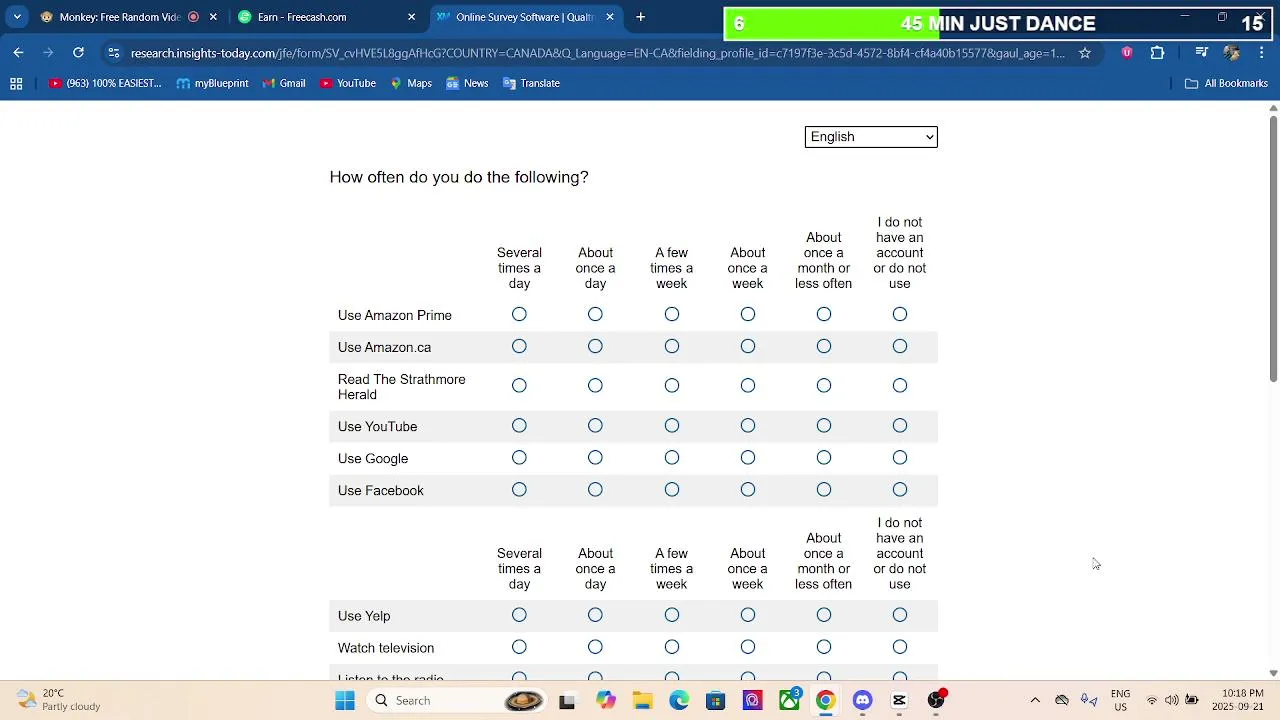Viewport: 1280px width, 720px height.
Task: Select Several times a day for Amazon Prime
Action: pos(519,315)
